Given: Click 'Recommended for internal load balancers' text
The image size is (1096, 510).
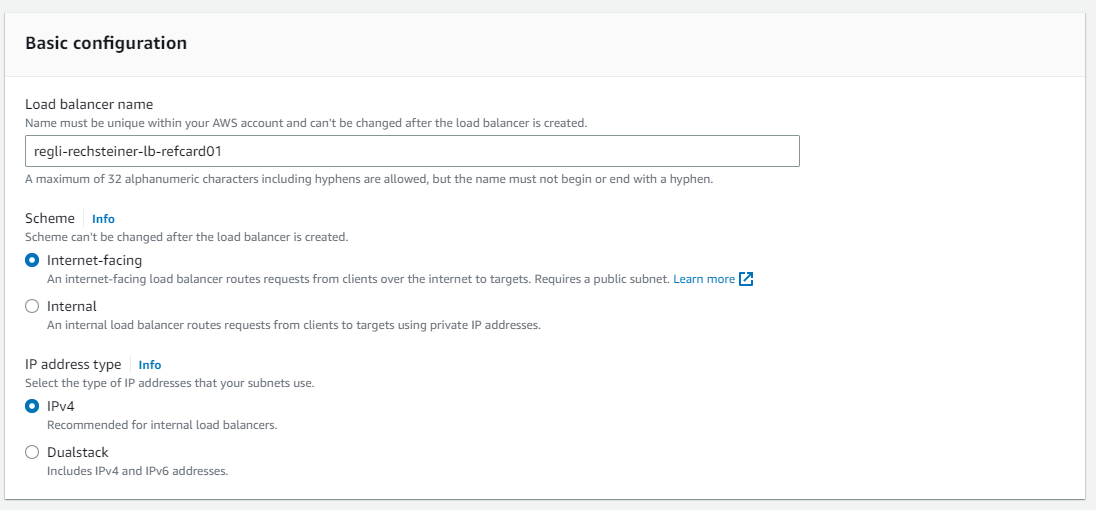Looking at the screenshot, I should 162,425.
